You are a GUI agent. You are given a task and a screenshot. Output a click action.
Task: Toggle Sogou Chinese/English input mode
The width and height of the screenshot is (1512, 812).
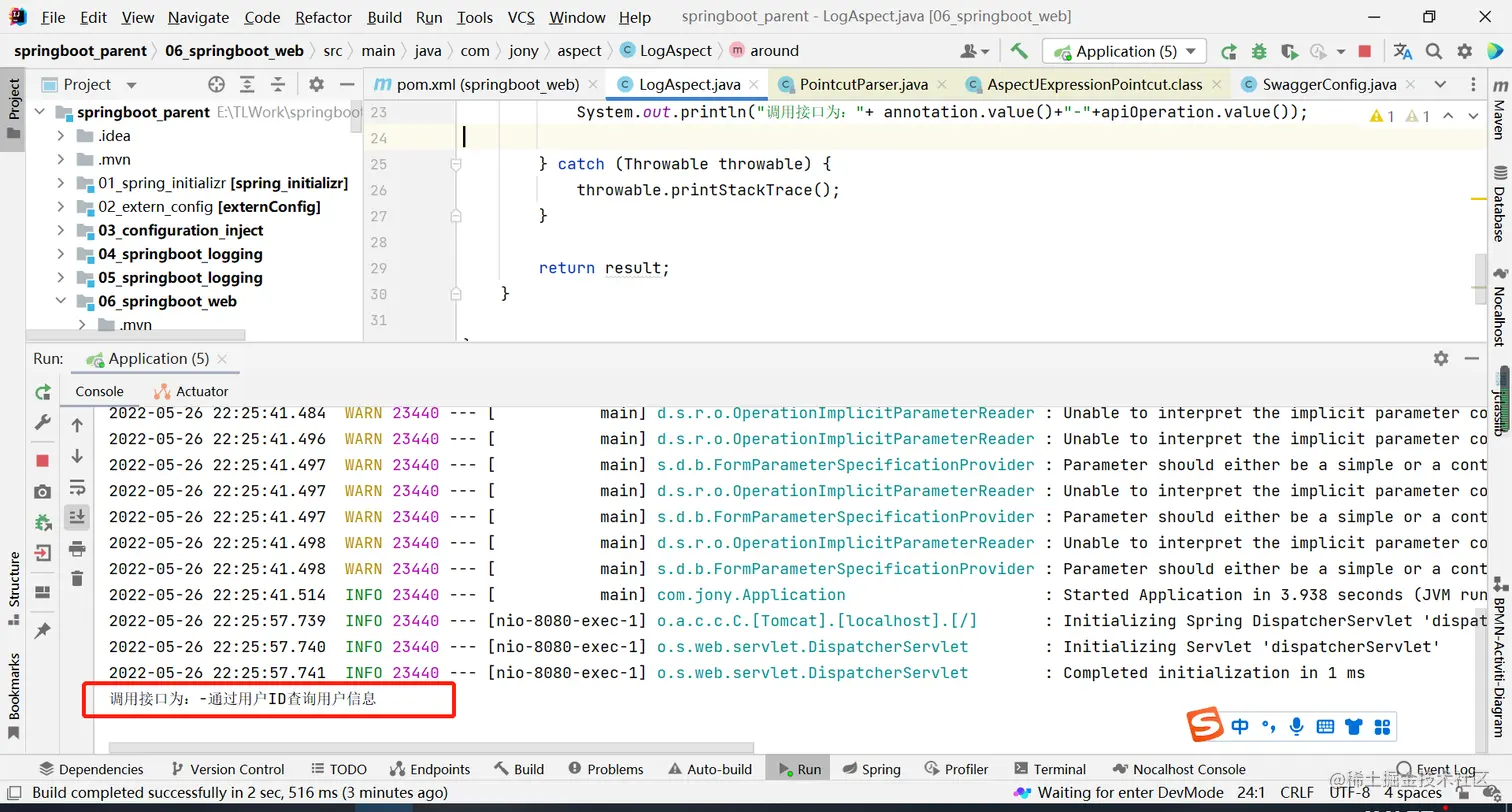click(x=1240, y=727)
